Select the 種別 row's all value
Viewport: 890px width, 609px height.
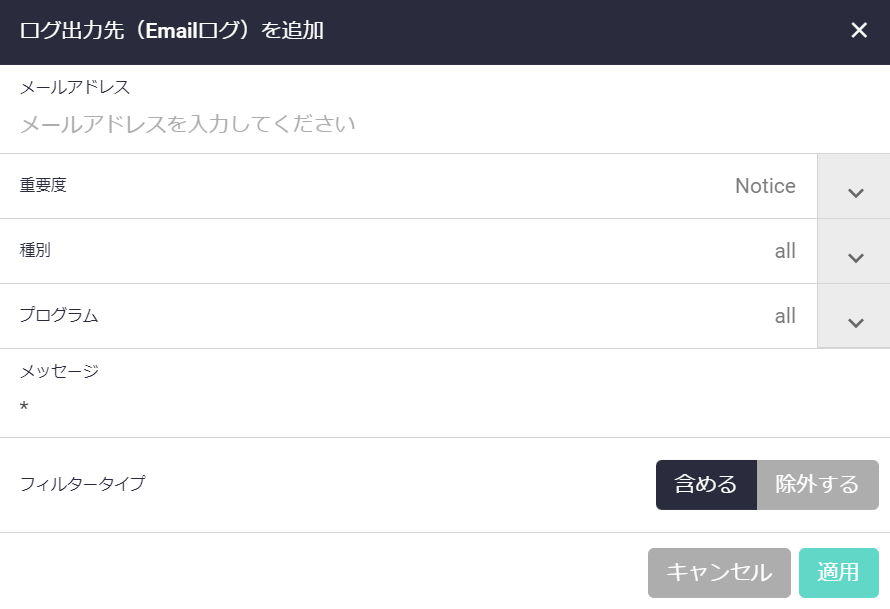[785, 251]
